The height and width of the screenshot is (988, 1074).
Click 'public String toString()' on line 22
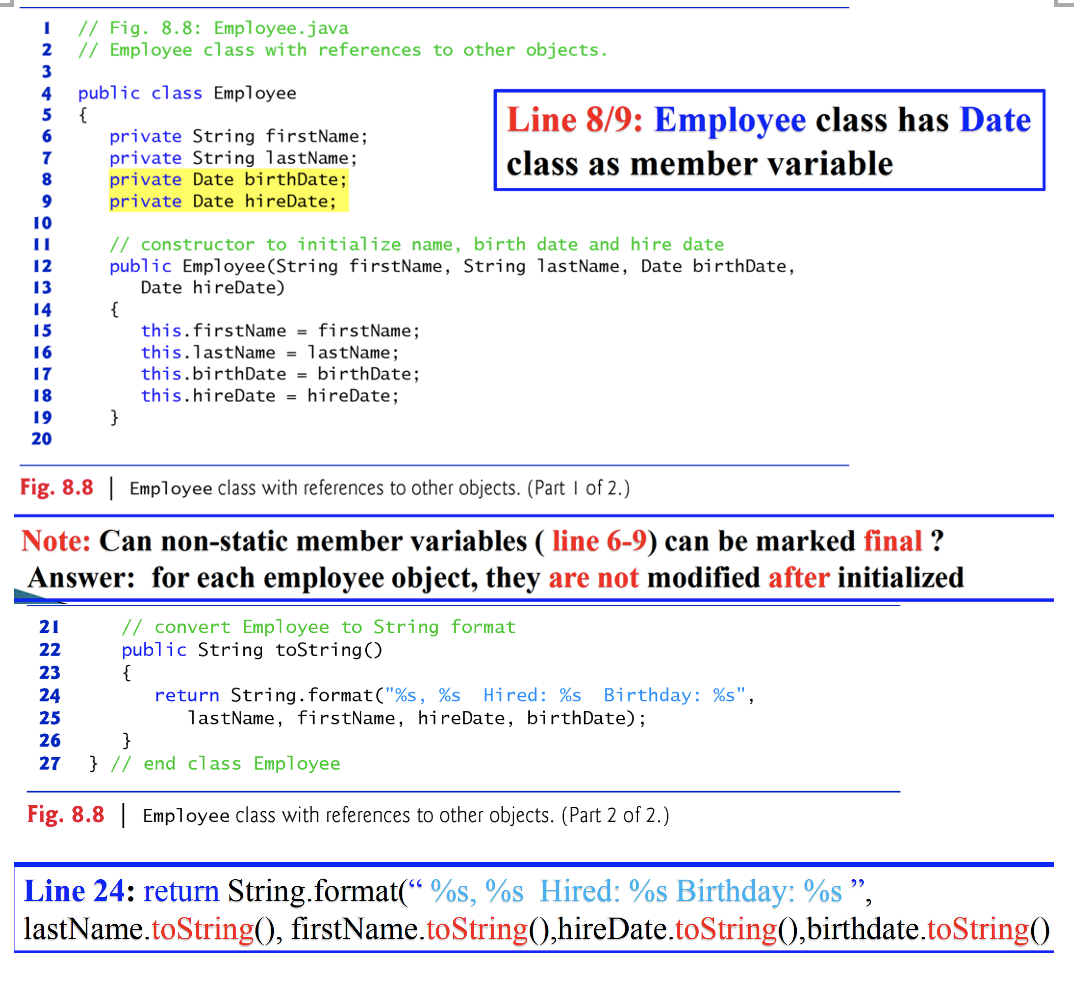tap(252, 650)
